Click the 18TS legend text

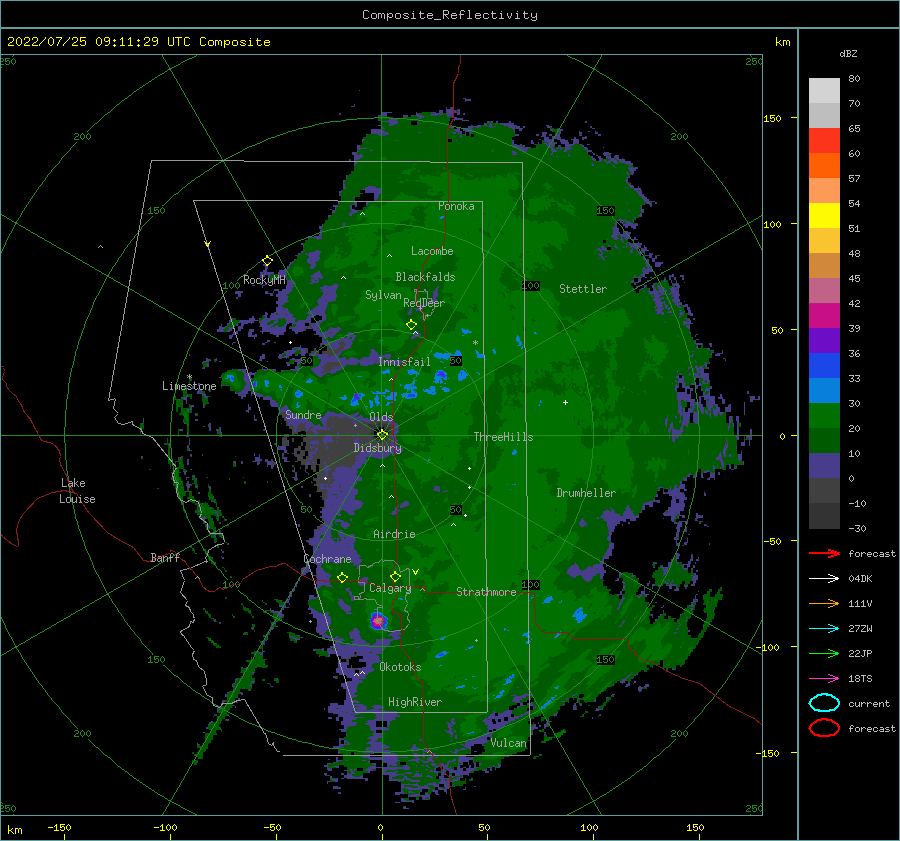click(860, 679)
